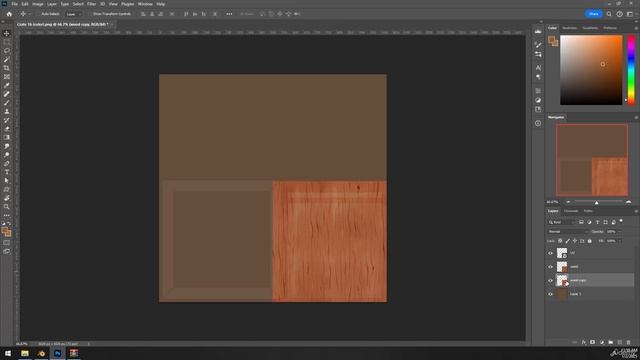Image resolution: width=640 pixels, height=360 pixels.
Task: Select the Lasso tool
Action: click(x=7, y=51)
